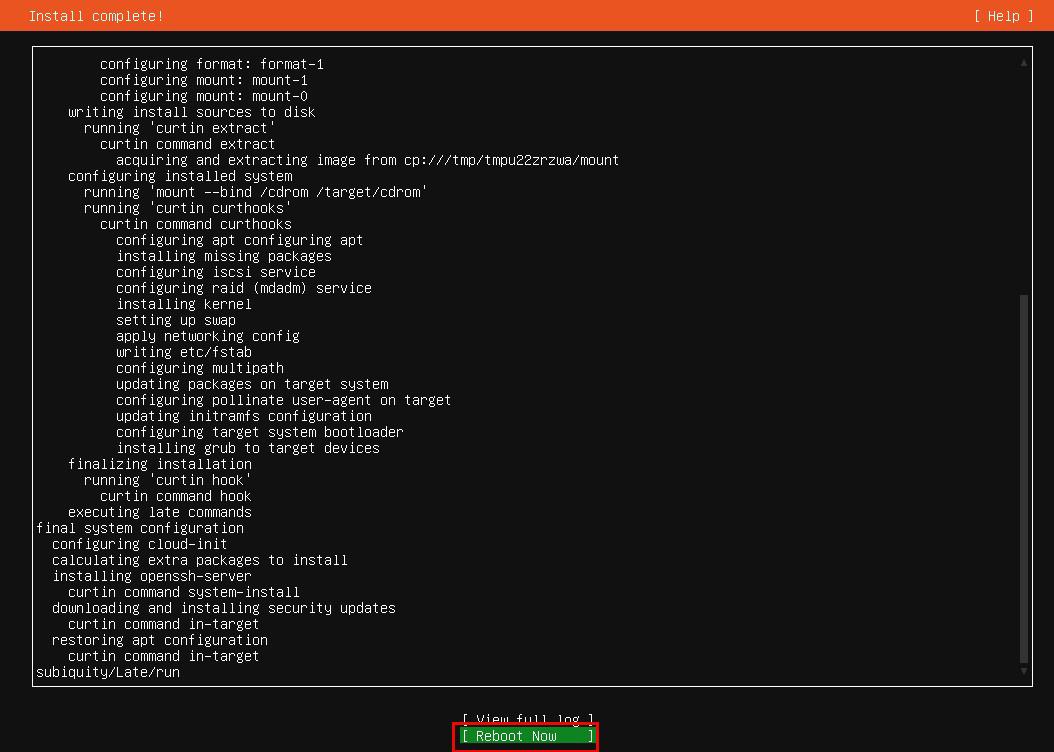The image size is (1054, 752).
Task: Select log line 'configuring mount: mount-1'
Action: tap(204, 80)
